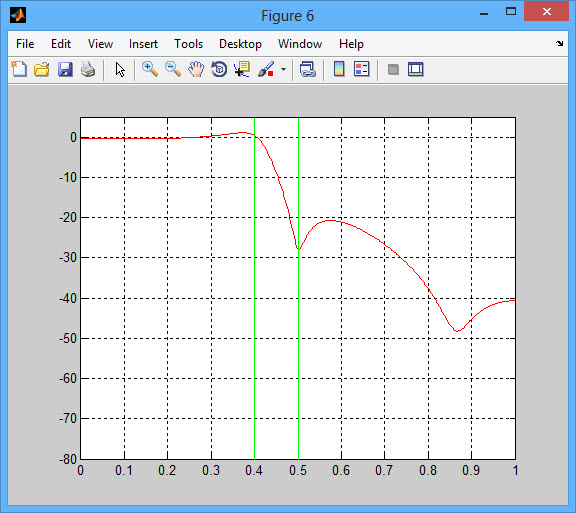The width and height of the screenshot is (576, 513).
Task: Enable the Rotate 3D tool
Action: coord(219,69)
